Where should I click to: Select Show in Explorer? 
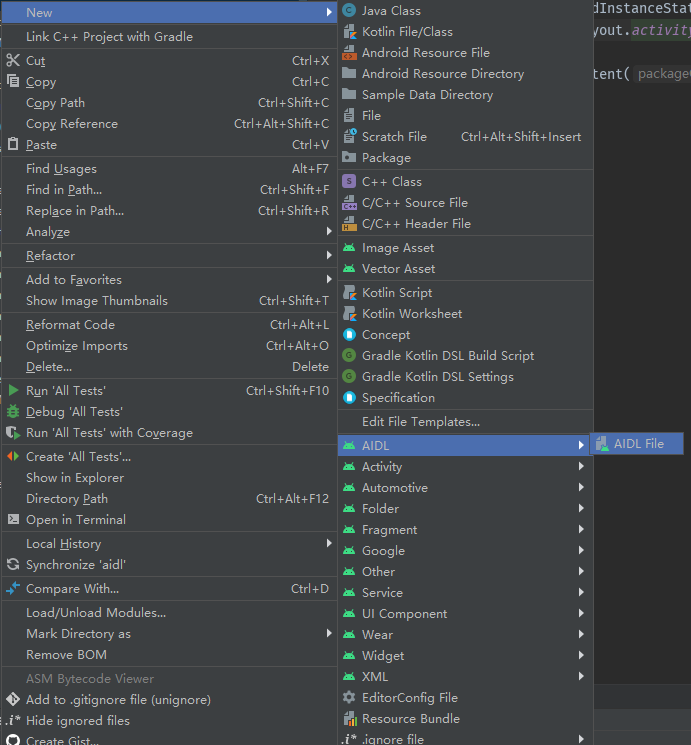[x=169, y=478]
